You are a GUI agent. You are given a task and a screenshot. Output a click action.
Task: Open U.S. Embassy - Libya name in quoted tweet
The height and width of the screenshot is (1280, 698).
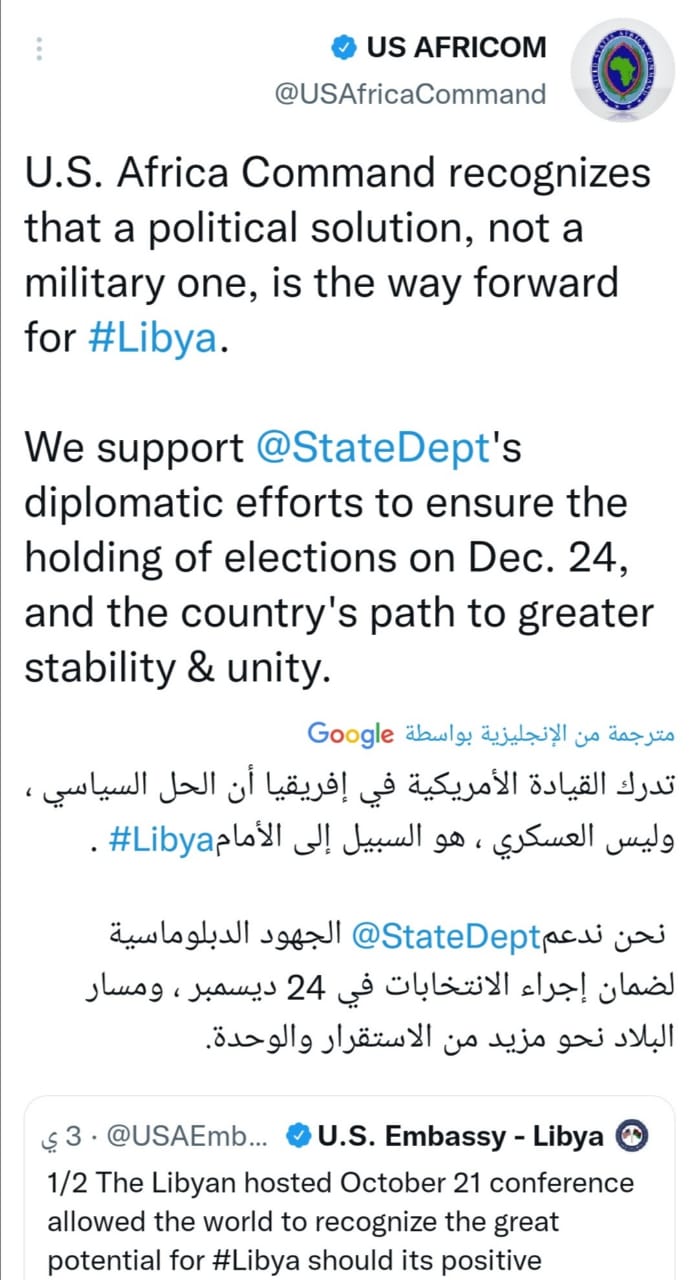(x=460, y=1136)
